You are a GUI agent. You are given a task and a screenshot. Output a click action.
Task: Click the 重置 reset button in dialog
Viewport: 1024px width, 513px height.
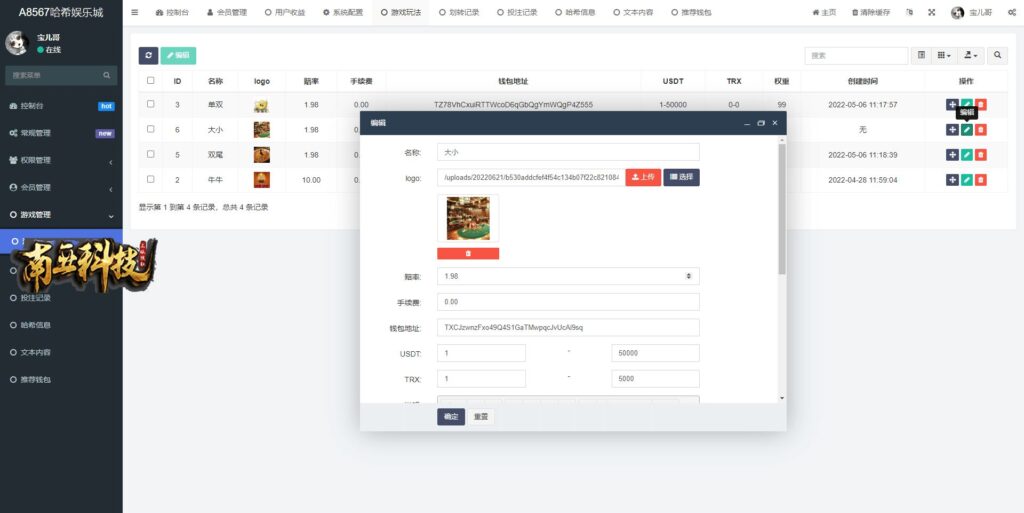[x=481, y=416]
